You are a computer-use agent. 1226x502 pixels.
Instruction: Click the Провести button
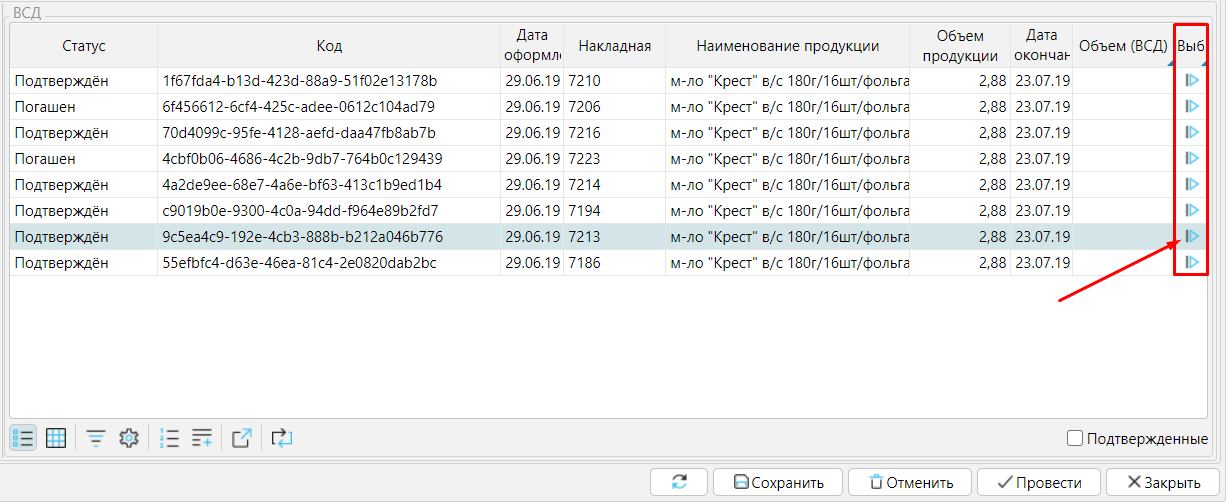(x=1038, y=482)
